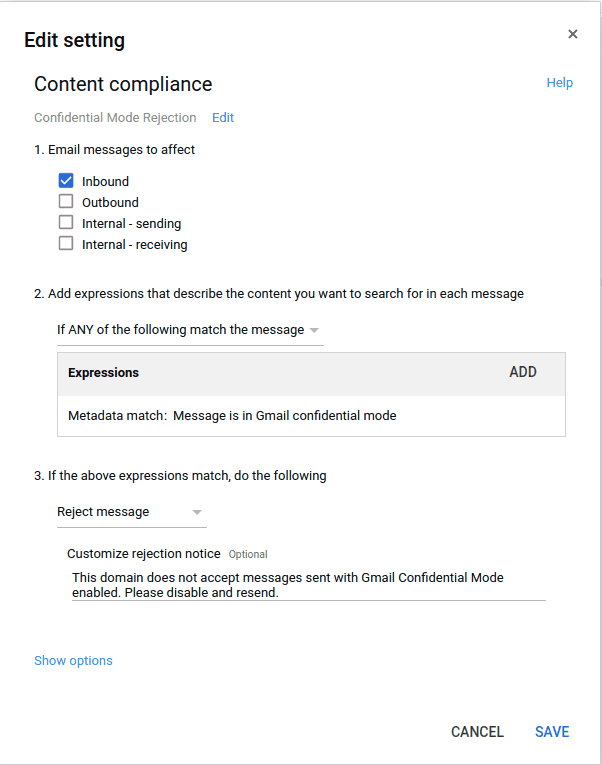Open the 'If ANY of the following' dropdown
This screenshot has height=765, width=602.
pos(189,330)
